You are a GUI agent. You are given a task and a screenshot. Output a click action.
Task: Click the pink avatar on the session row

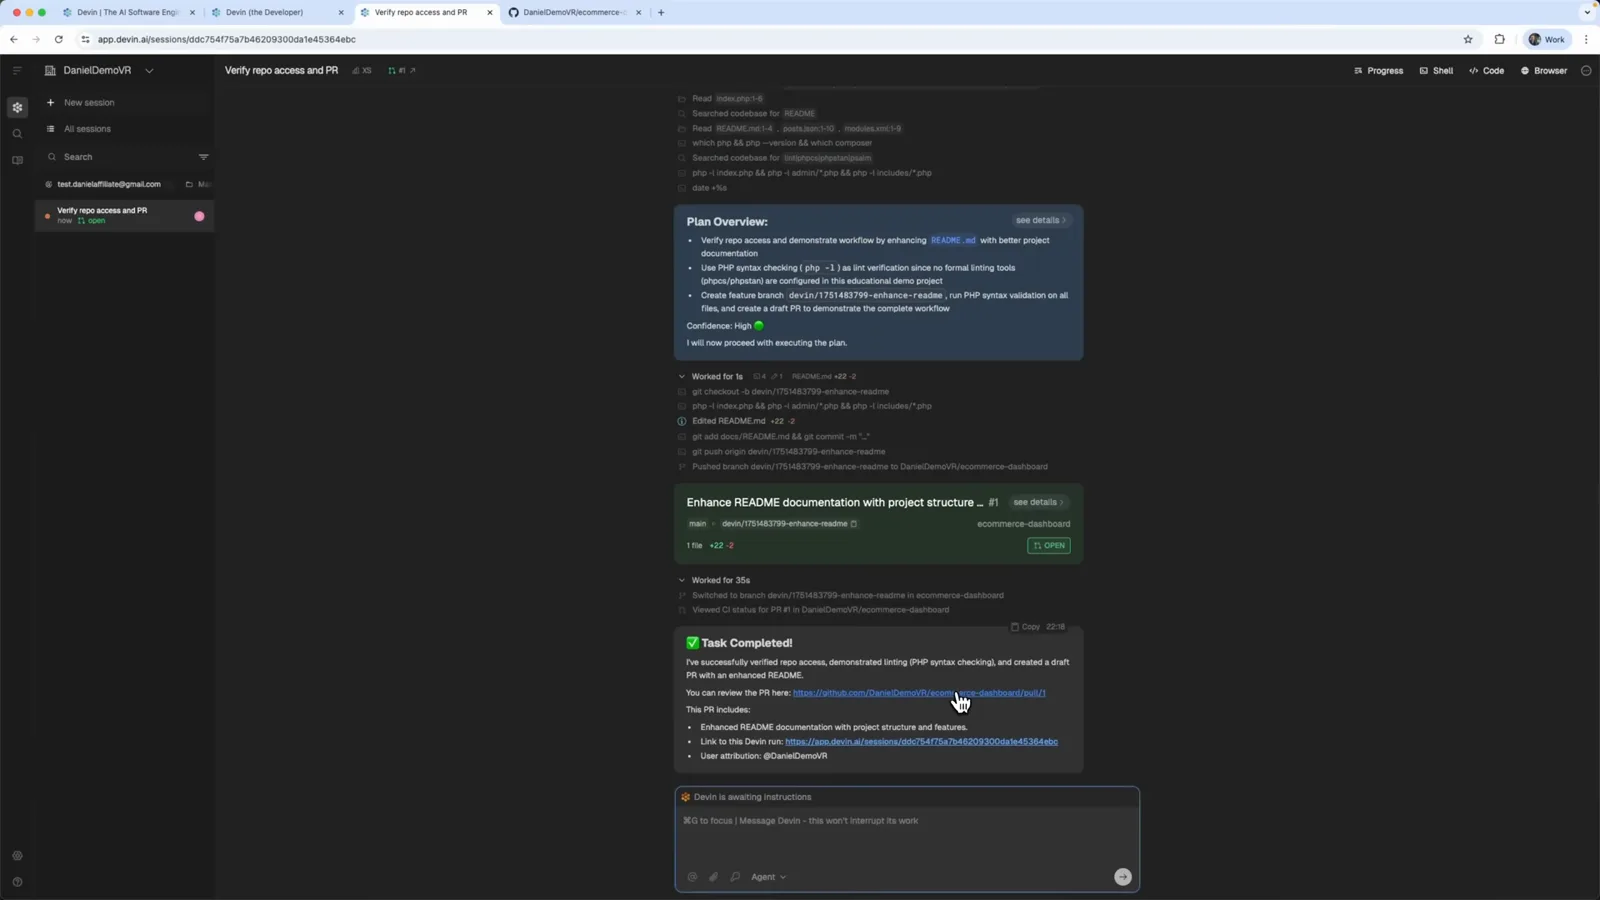click(x=199, y=216)
